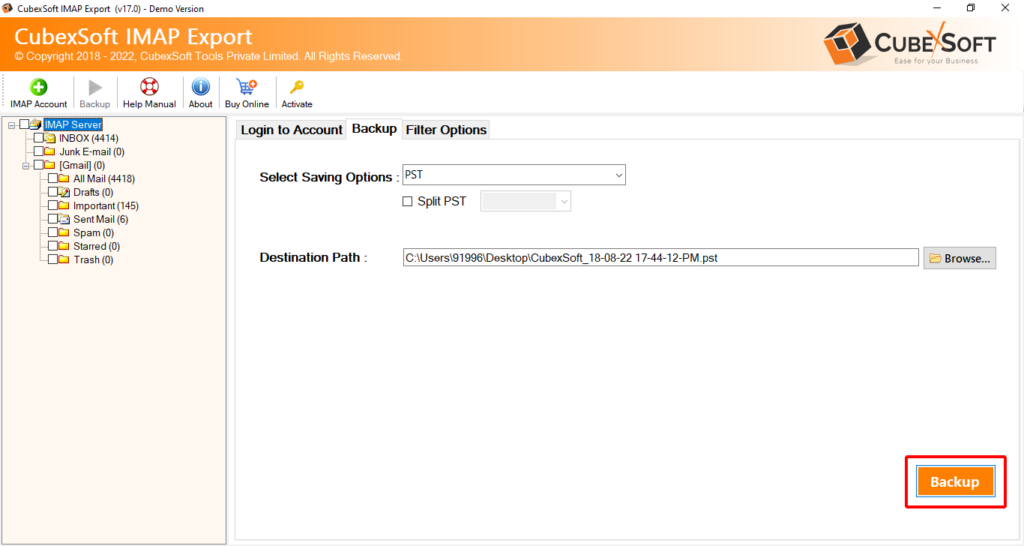Check the Starred (0) checkbox

[53, 246]
